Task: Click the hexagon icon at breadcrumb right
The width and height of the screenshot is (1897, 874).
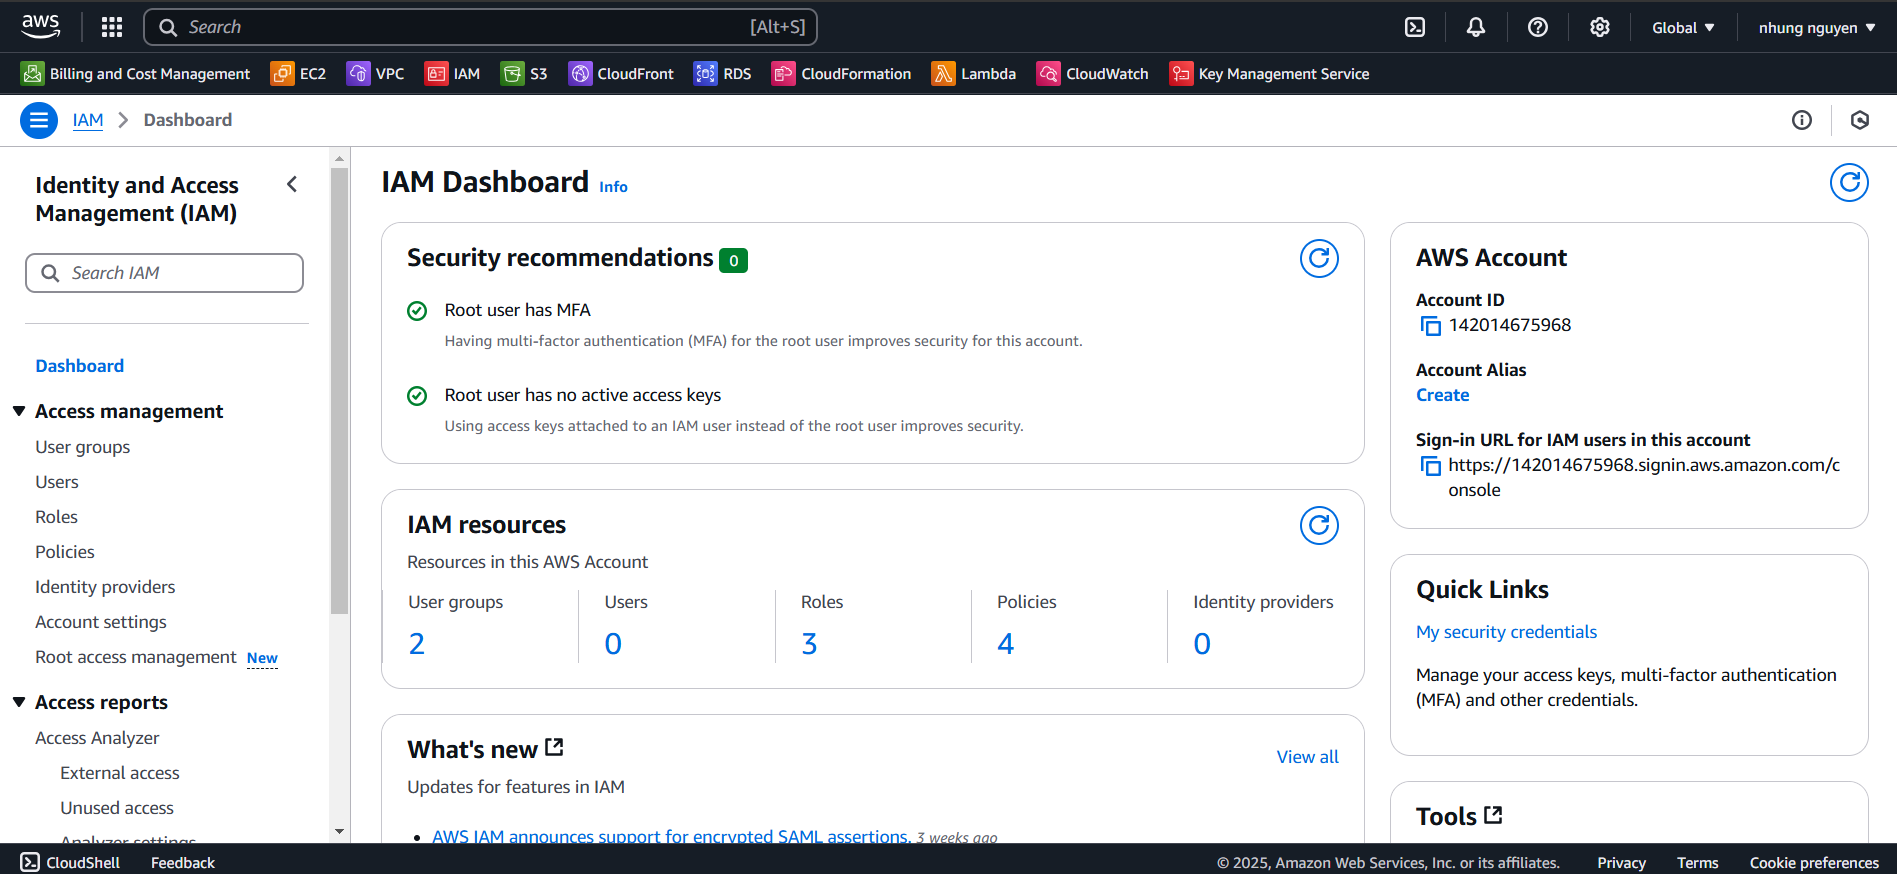Action: click(1860, 120)
